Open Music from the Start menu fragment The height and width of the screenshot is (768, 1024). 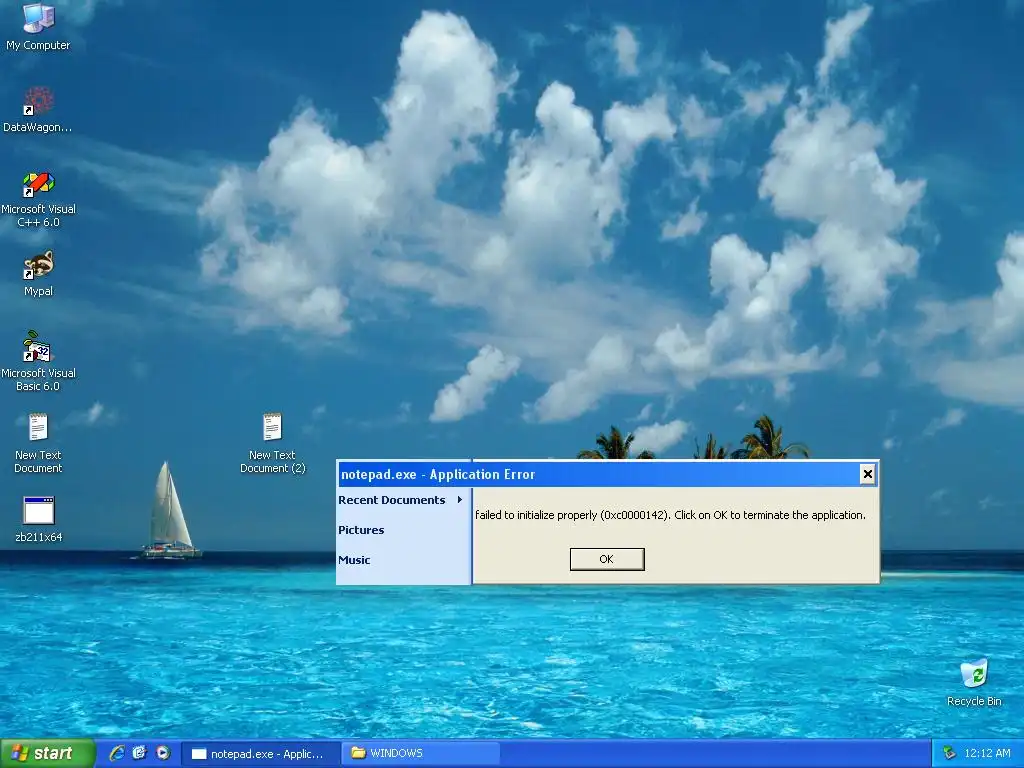click(354, 560)
